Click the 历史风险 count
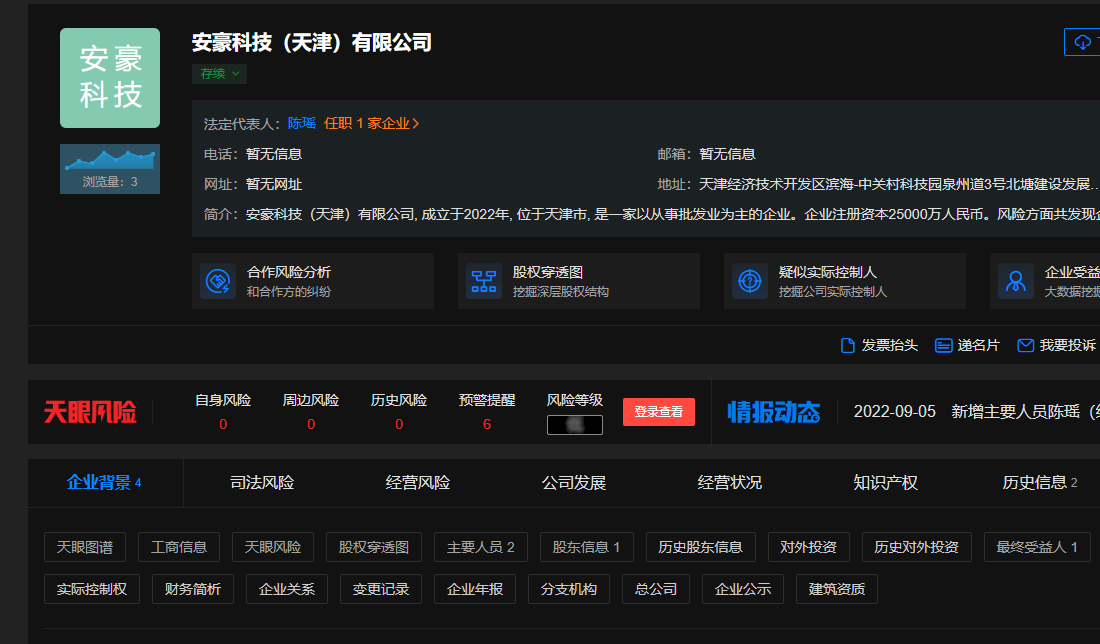The width and height of the screenshot is (1100, 644). tap(399, 424)
